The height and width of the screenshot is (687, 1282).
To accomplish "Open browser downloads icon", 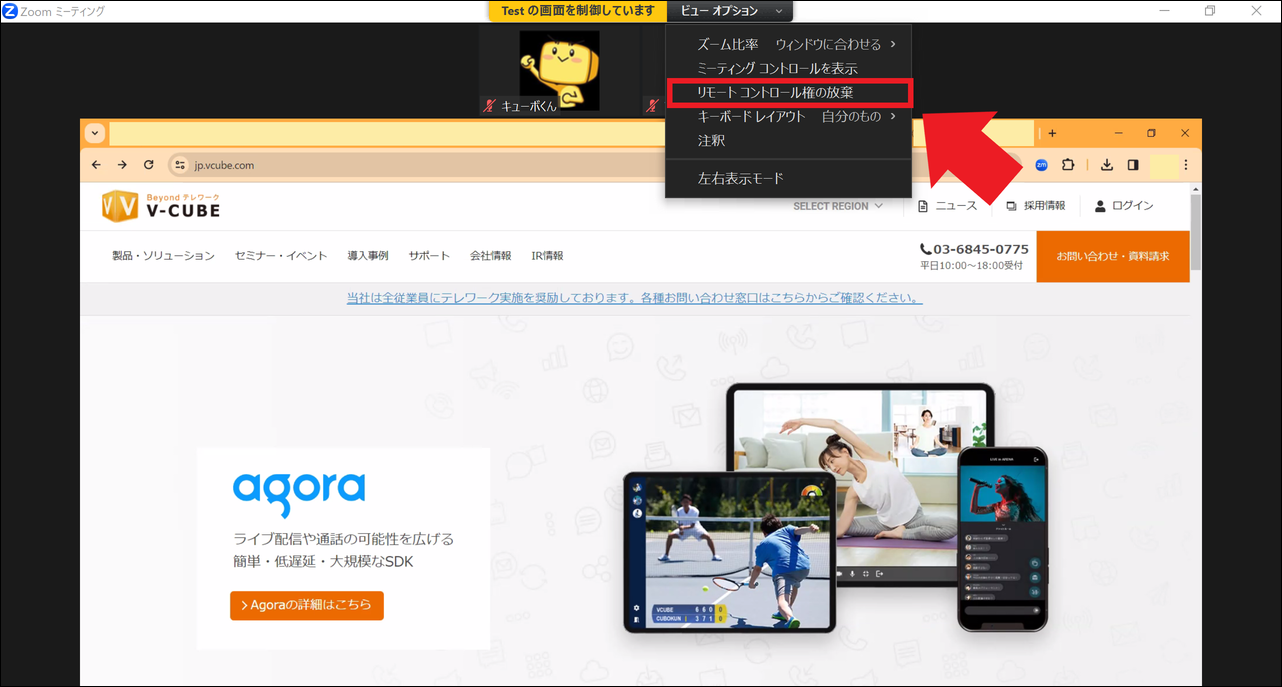I will pos(1107,165).
